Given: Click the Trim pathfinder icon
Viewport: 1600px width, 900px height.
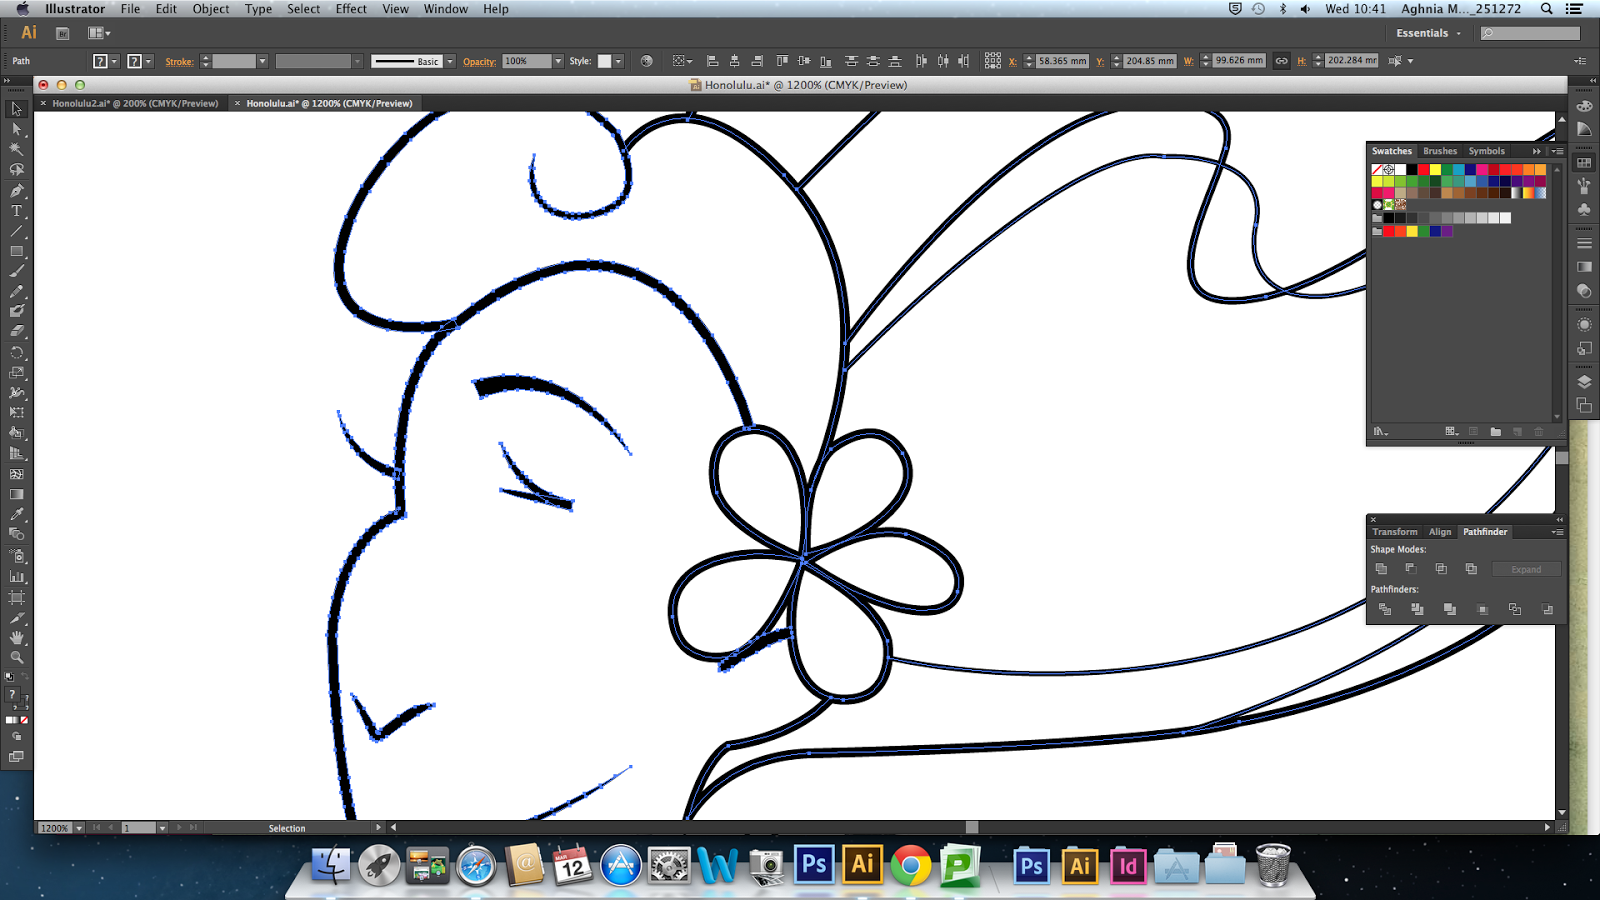Looking at the screenshot, I should point(1417,609).
